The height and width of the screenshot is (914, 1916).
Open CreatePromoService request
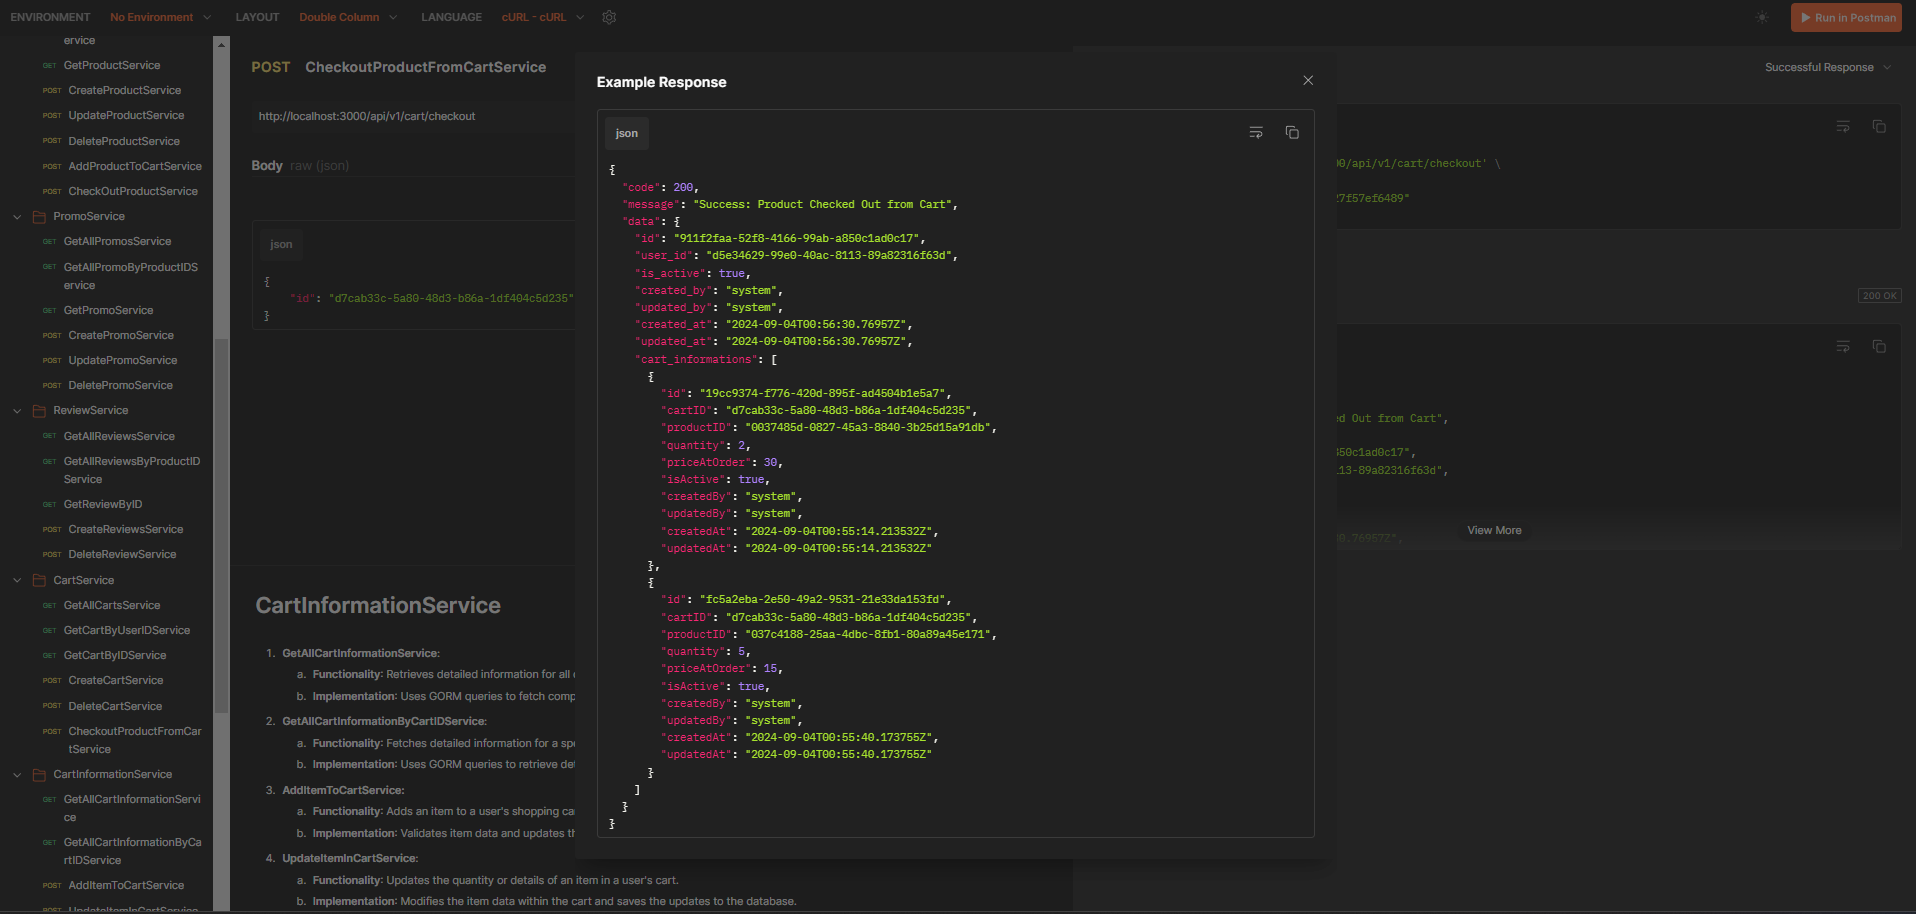121,335
